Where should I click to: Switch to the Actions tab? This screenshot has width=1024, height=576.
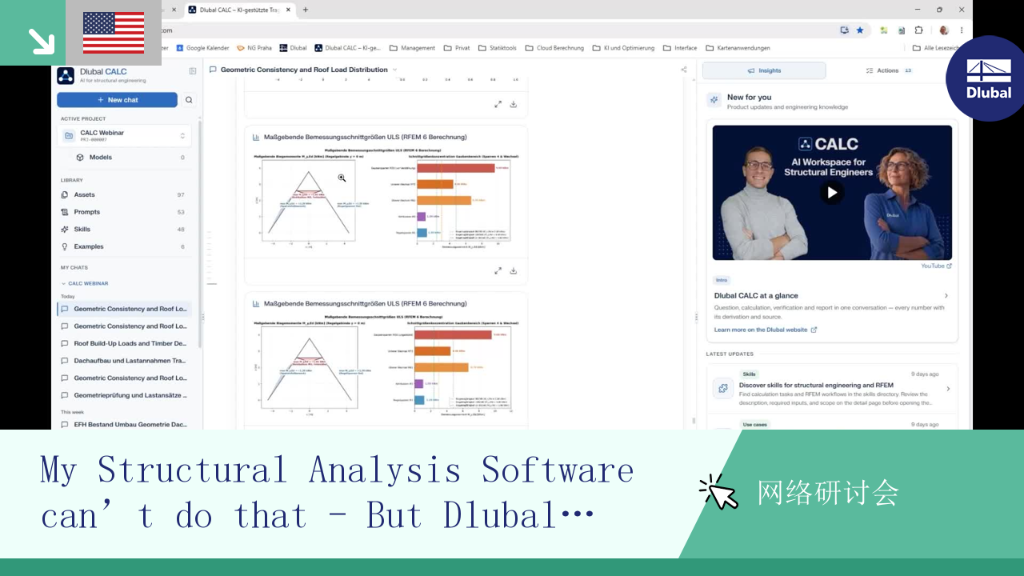point(888,71)
